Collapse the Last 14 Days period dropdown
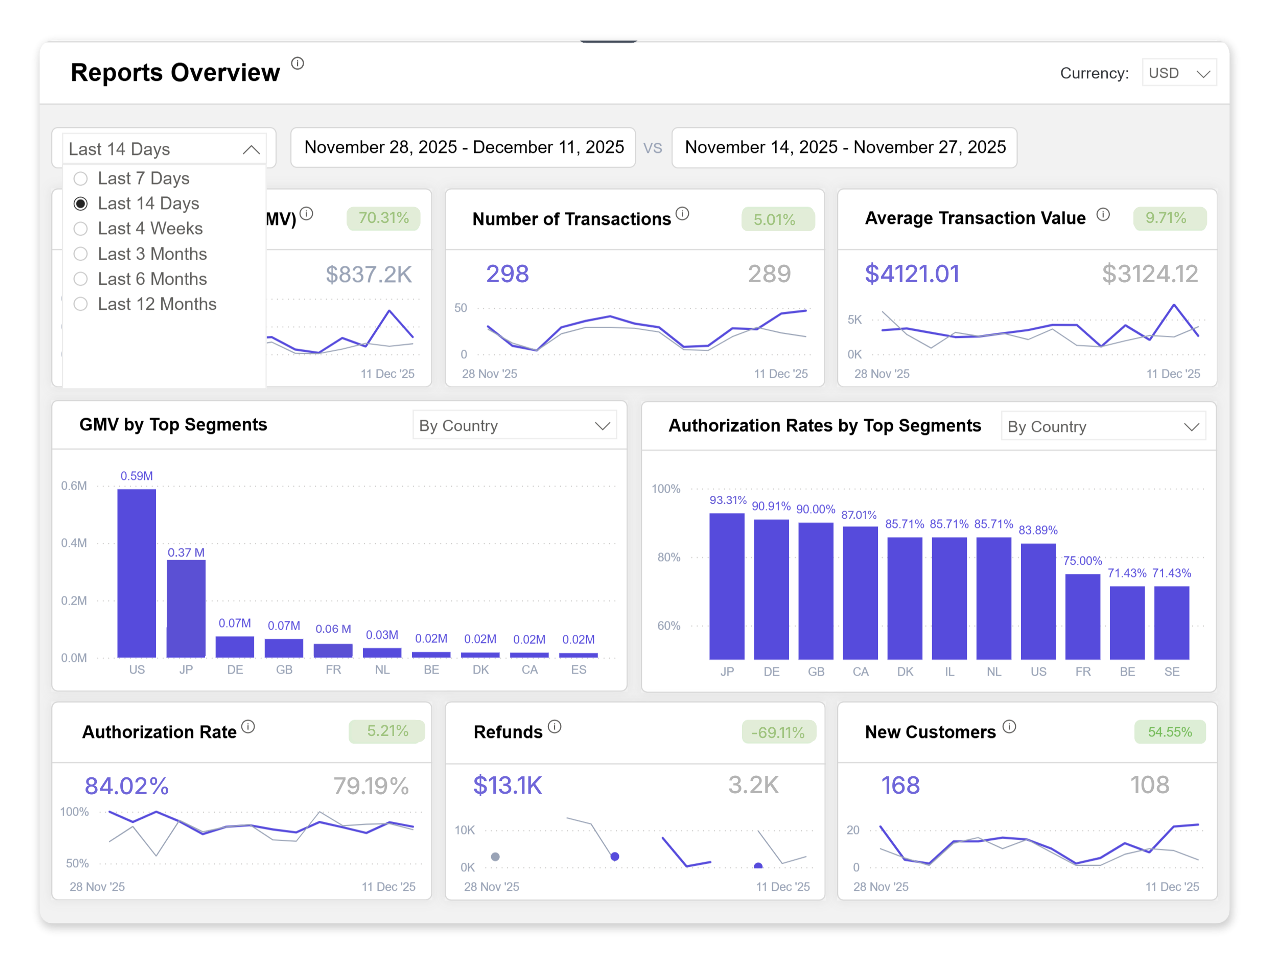This screenshot has height=963, width=1270. point(164,149)
